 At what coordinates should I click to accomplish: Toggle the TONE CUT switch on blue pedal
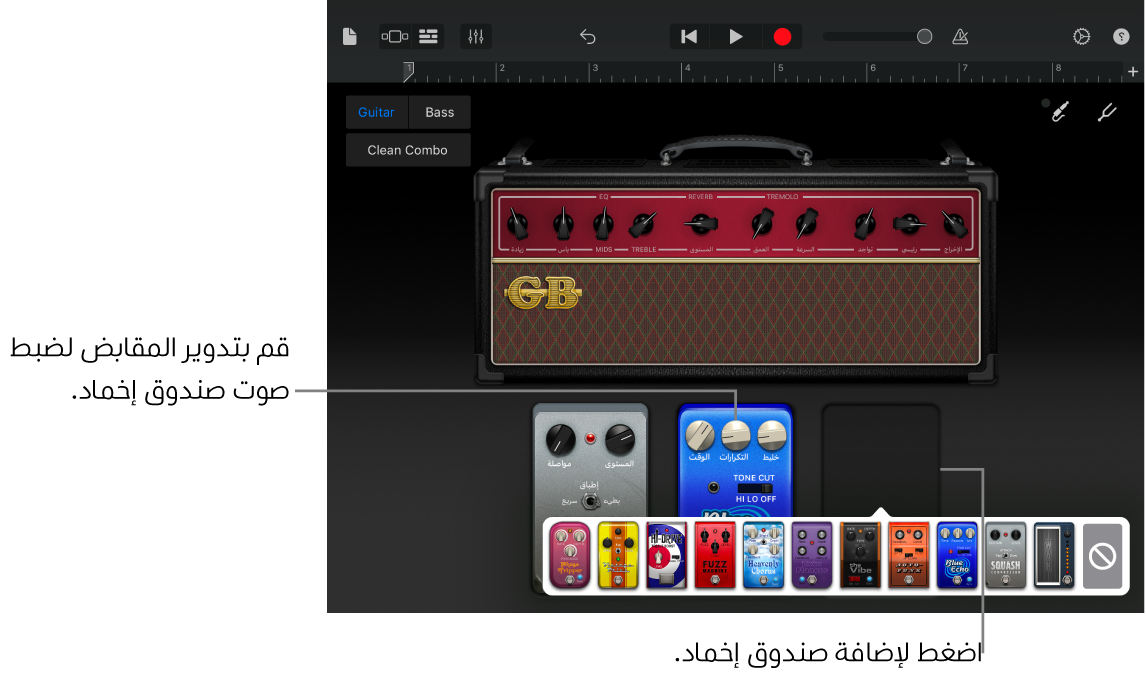click(755, 488)
